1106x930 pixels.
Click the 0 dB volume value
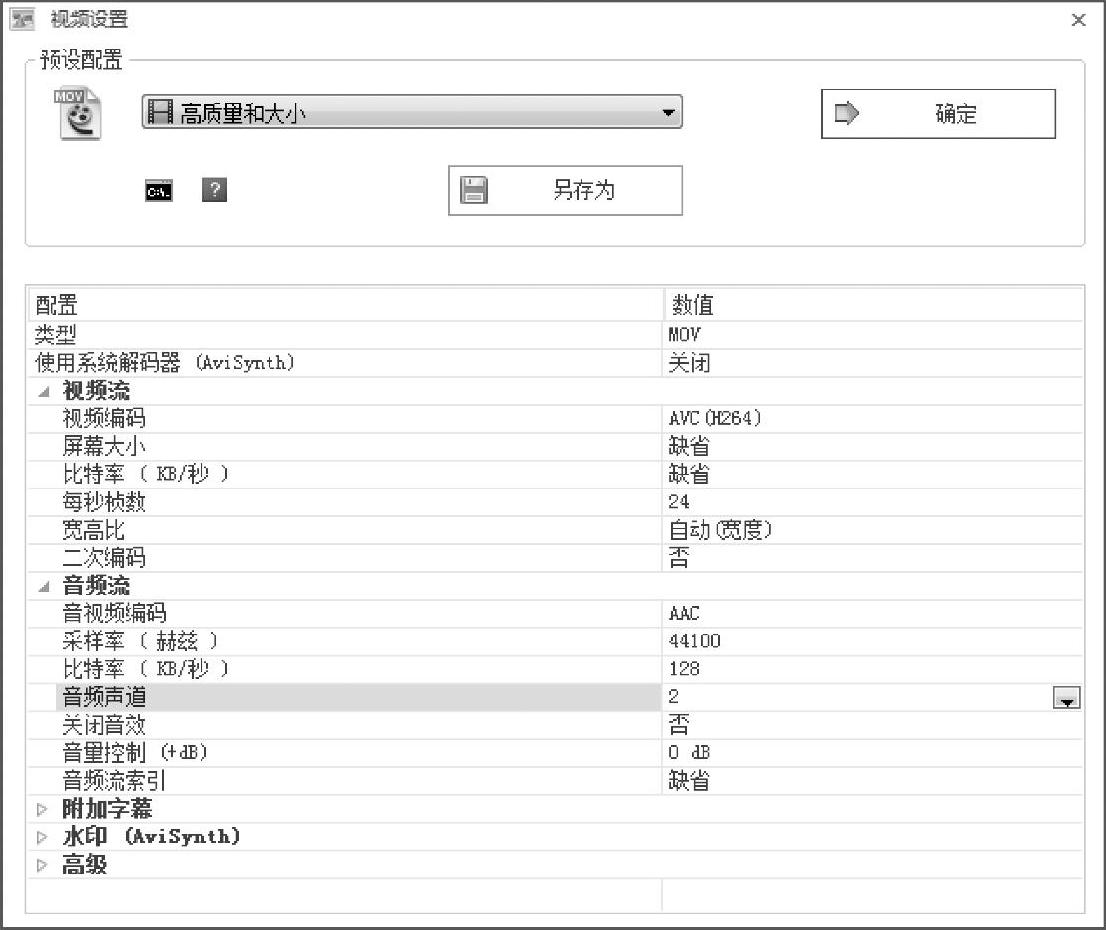[x=873, y=753]
